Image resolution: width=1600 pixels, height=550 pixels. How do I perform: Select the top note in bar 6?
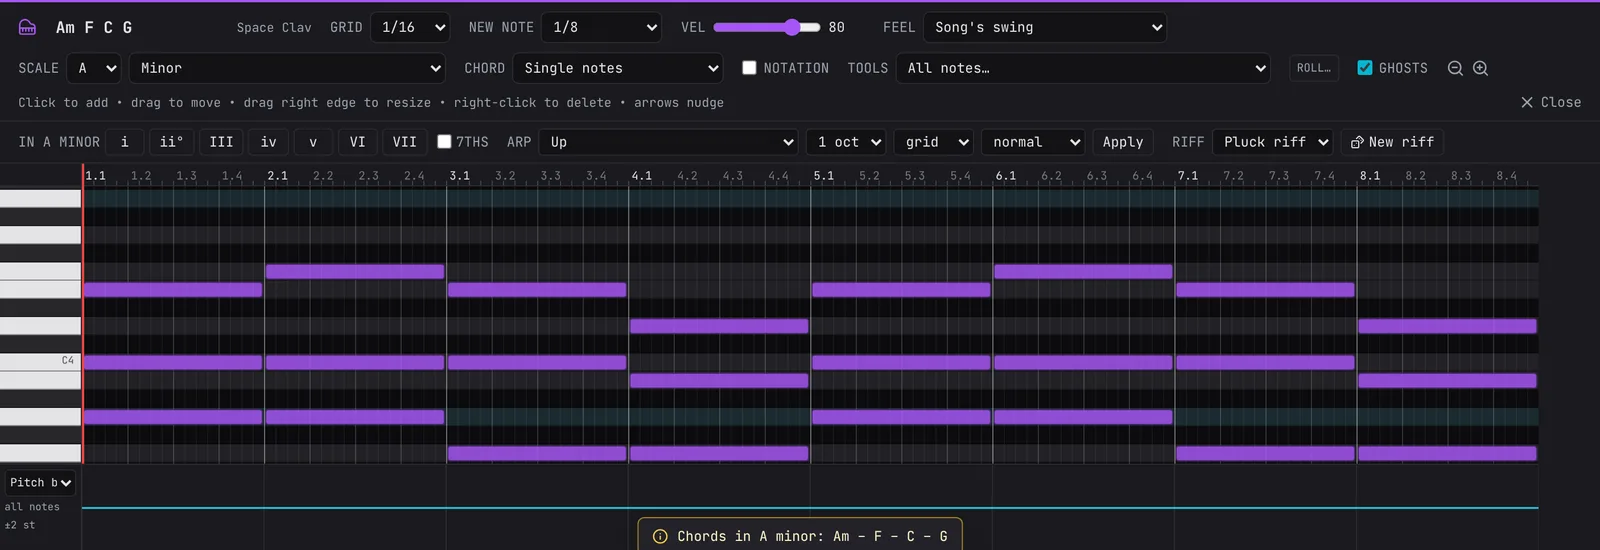(1083, 271)
